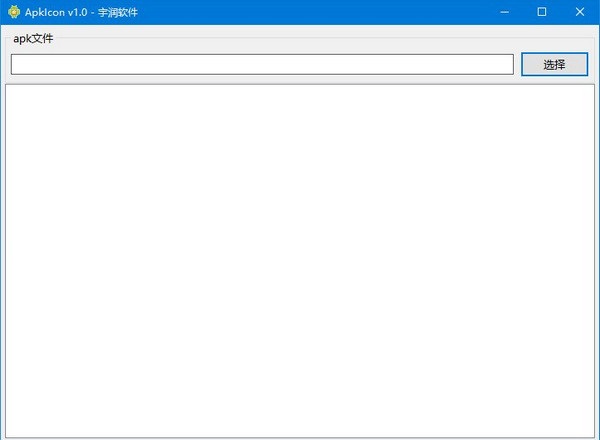Image resolution: width=600 pixels, height=440 pixels.
Task: Click the top-left corner of the results pane
Action: 12,91
